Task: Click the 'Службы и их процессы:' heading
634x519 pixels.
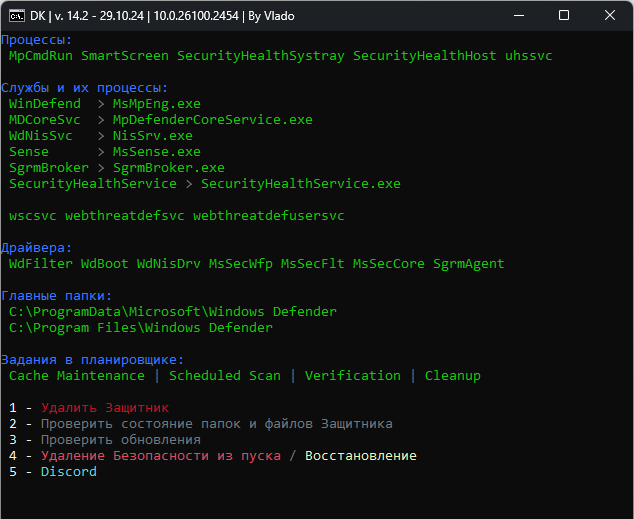Action: pyautogui.click(x=84, y=88)
